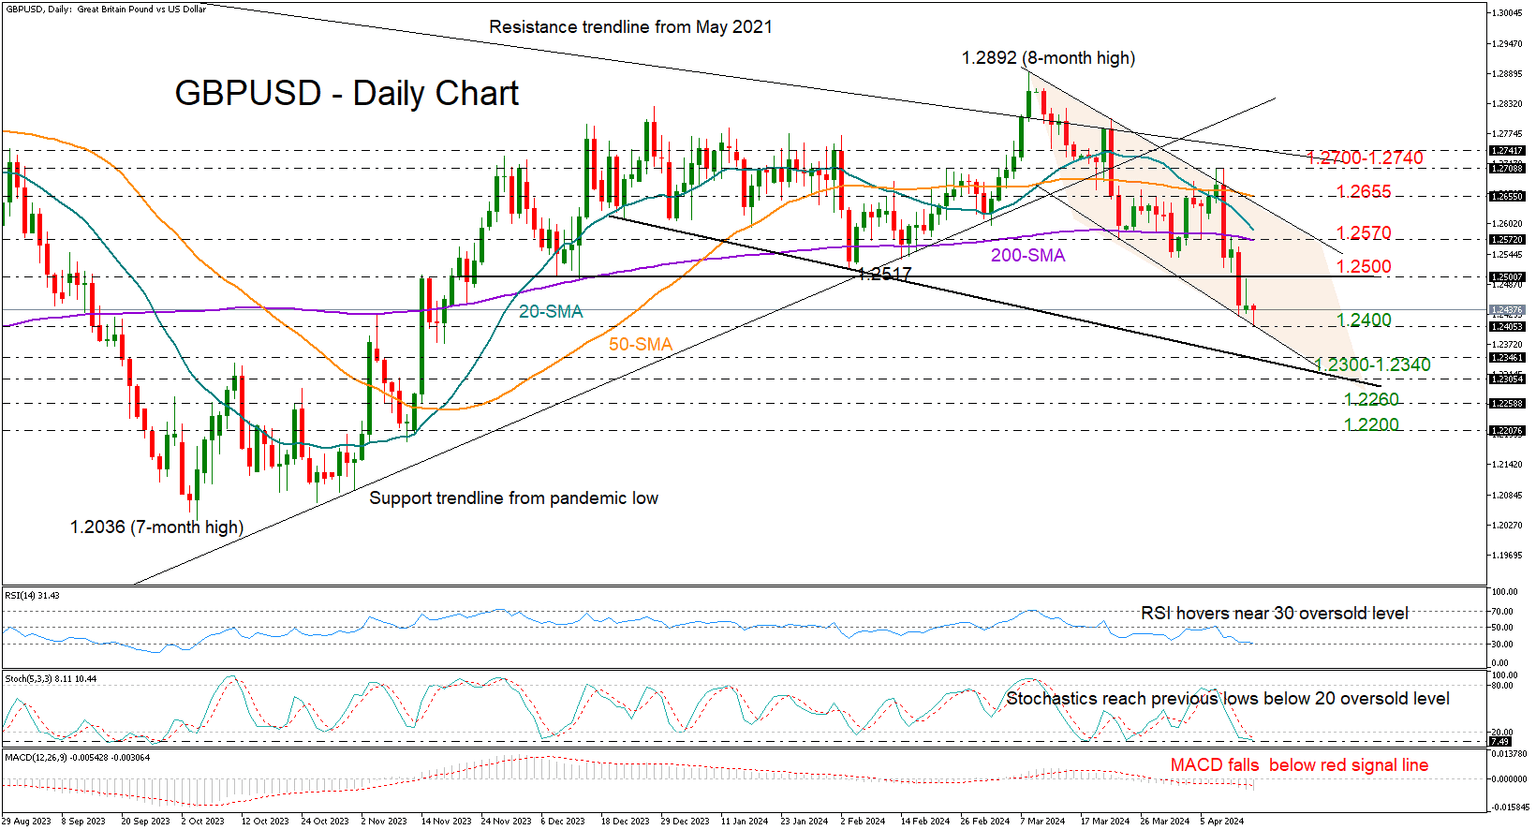The width and height of the screenshot is (1536, 832).
Task: Select the 20-SMA teal line label
Action: (x=550, y=312)
